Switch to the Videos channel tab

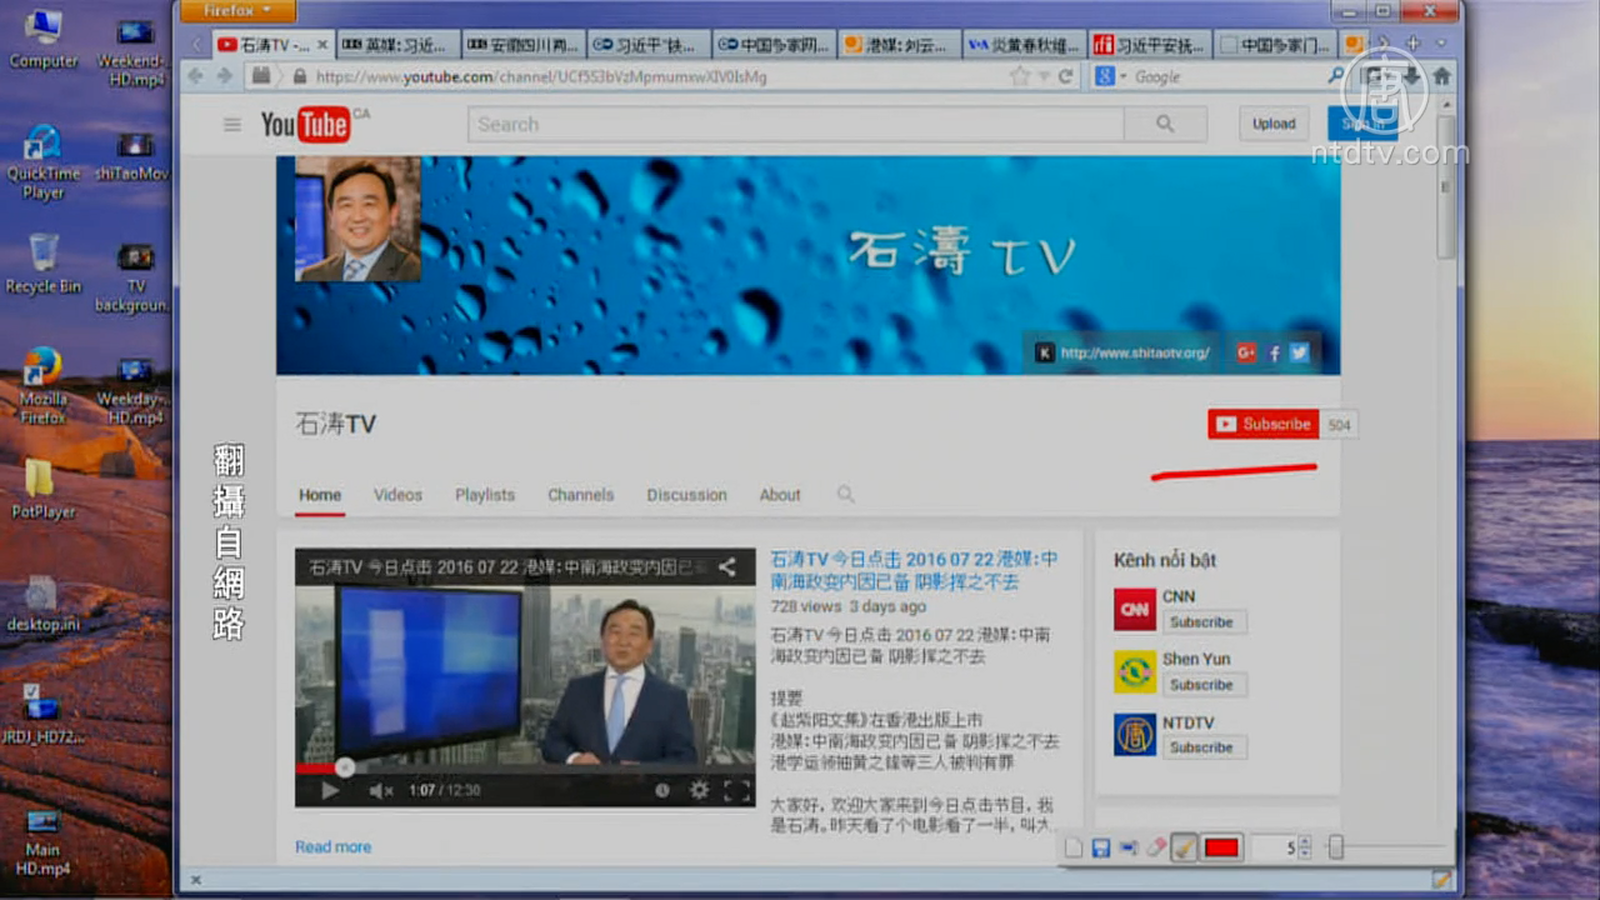[x=398, y=495]
